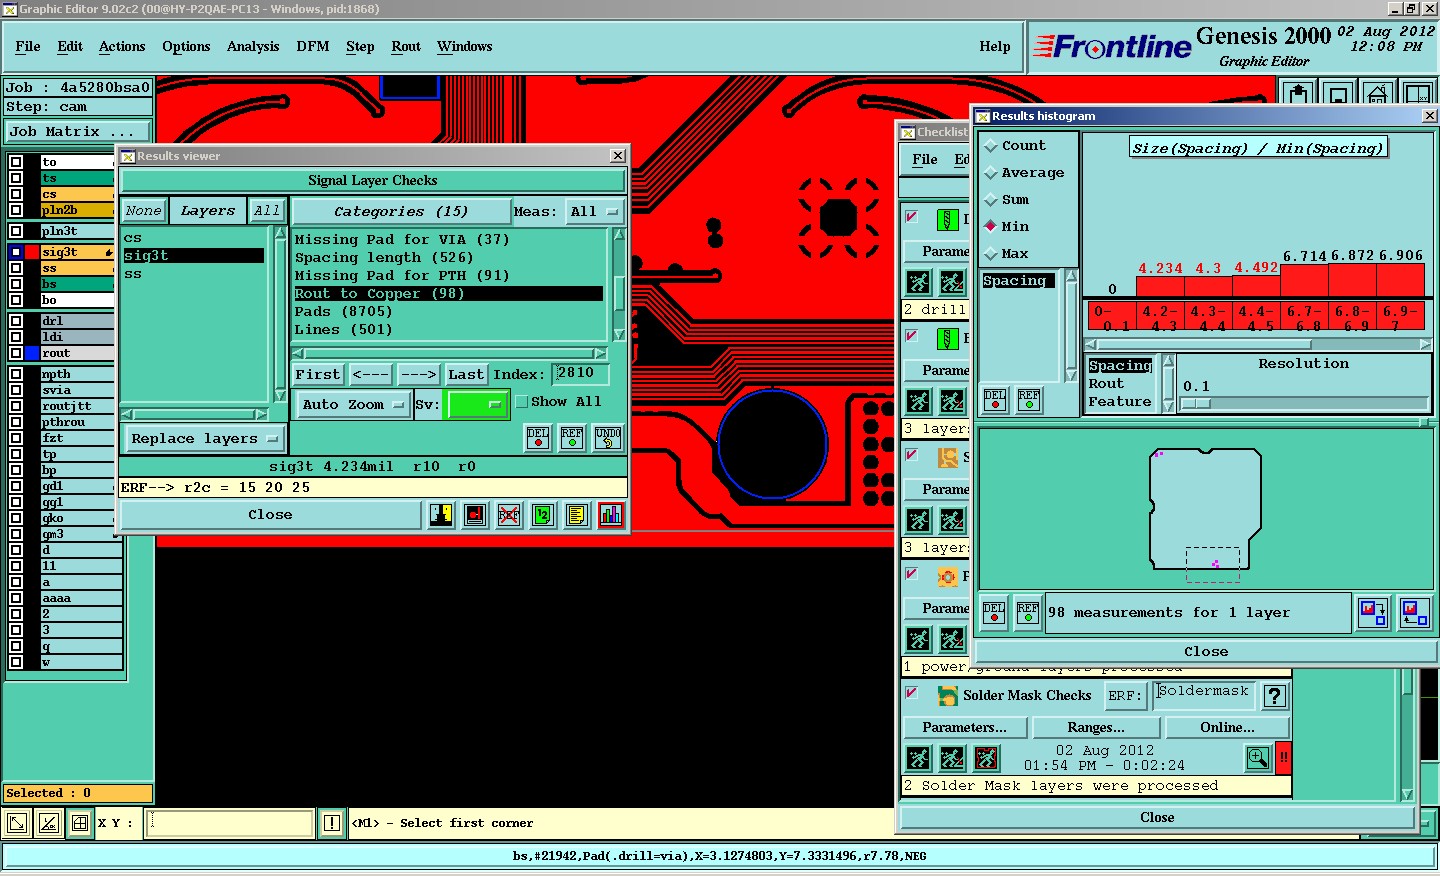Open the Analysis menu
This screenshot has height=876, width=1440.
pyautogui.click(x=253, y=47)
